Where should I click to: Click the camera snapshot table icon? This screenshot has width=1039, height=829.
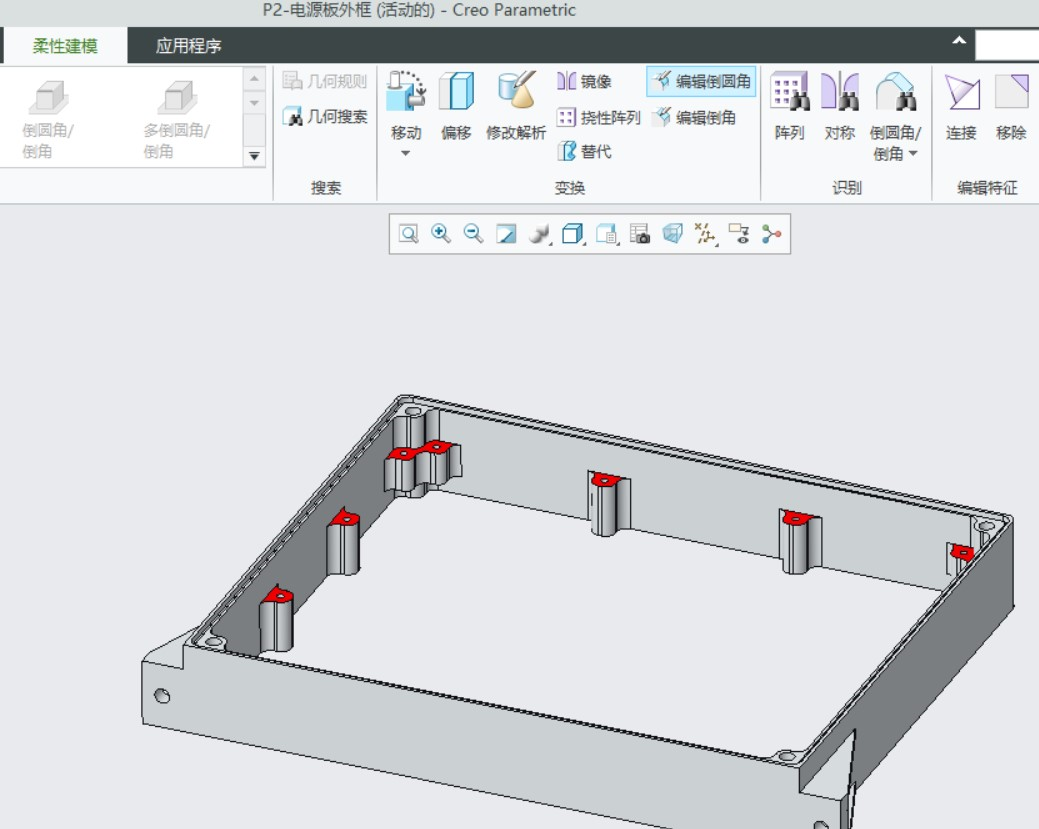click(639, 234)
